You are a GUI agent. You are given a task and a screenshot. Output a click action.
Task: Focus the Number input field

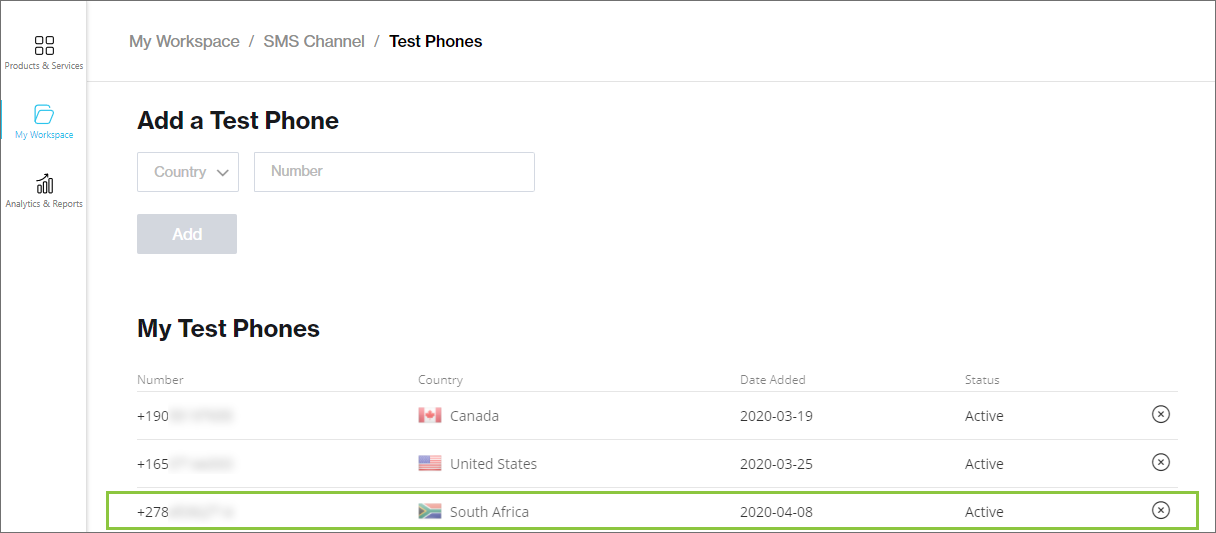pos(394,172)
